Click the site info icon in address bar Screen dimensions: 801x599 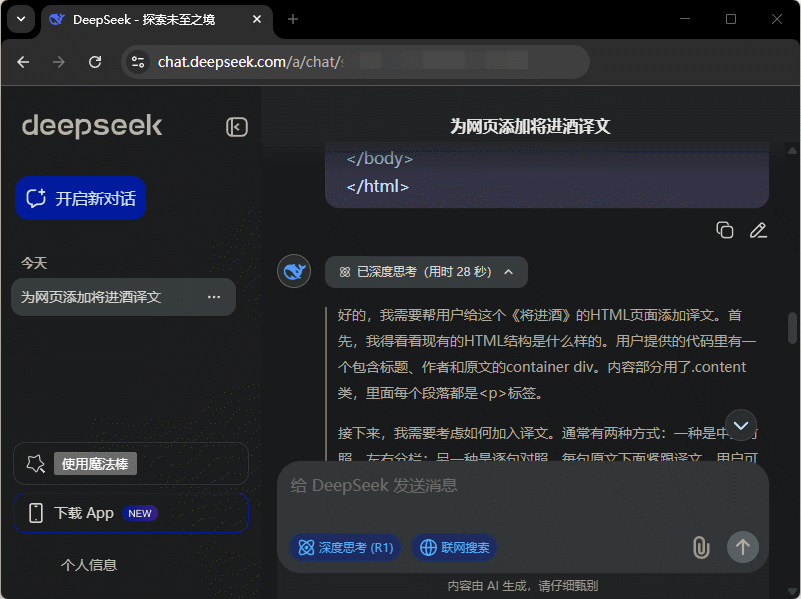(139, 62)
